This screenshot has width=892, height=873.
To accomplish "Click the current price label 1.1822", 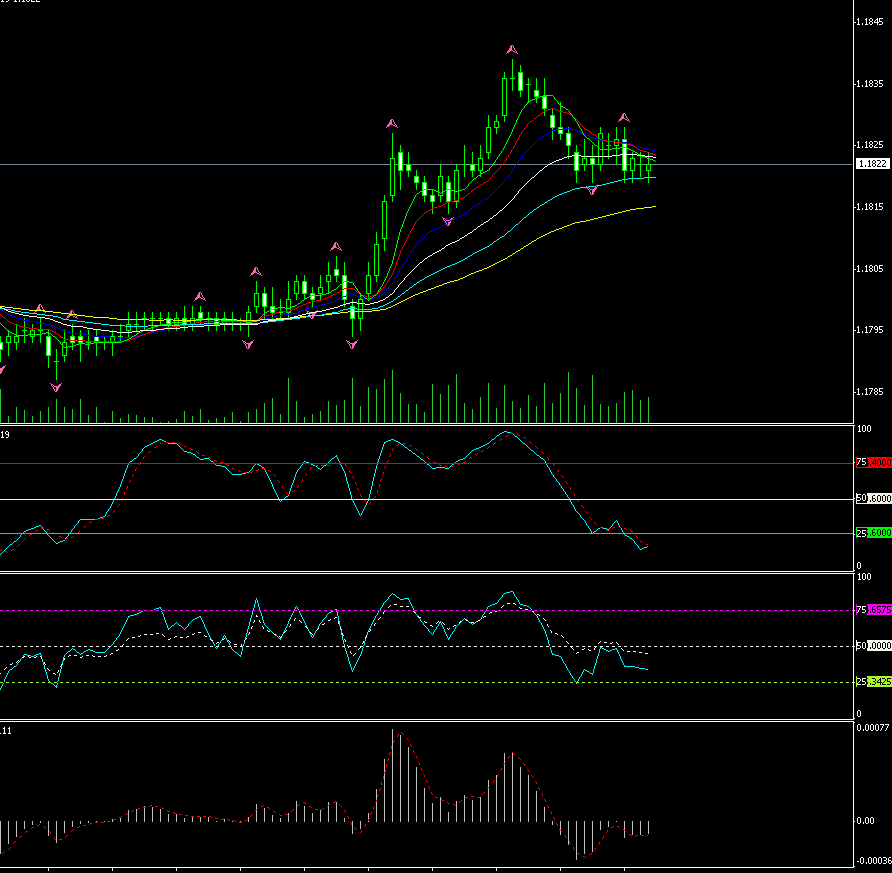I will coord(873,164).
